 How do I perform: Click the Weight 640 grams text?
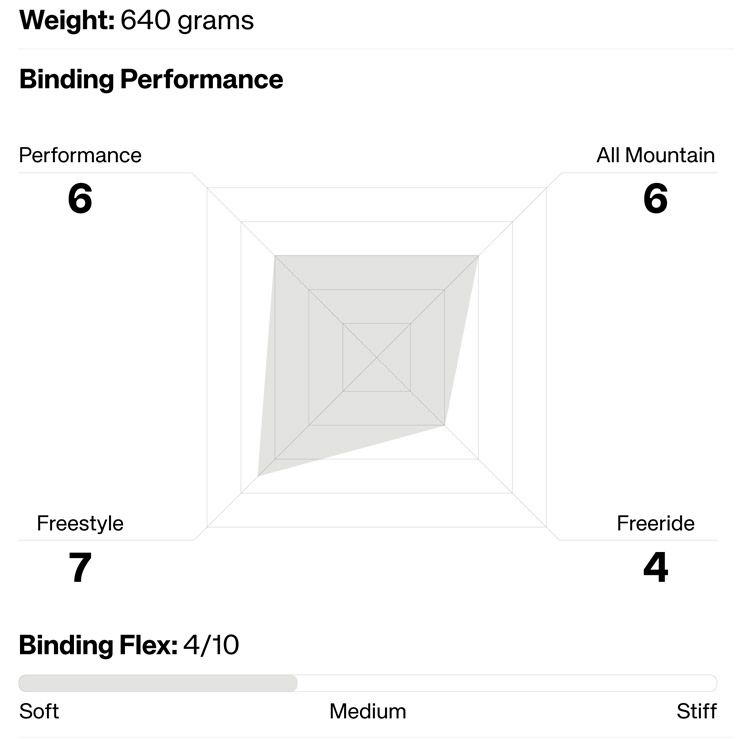click(x=136, y=20)
